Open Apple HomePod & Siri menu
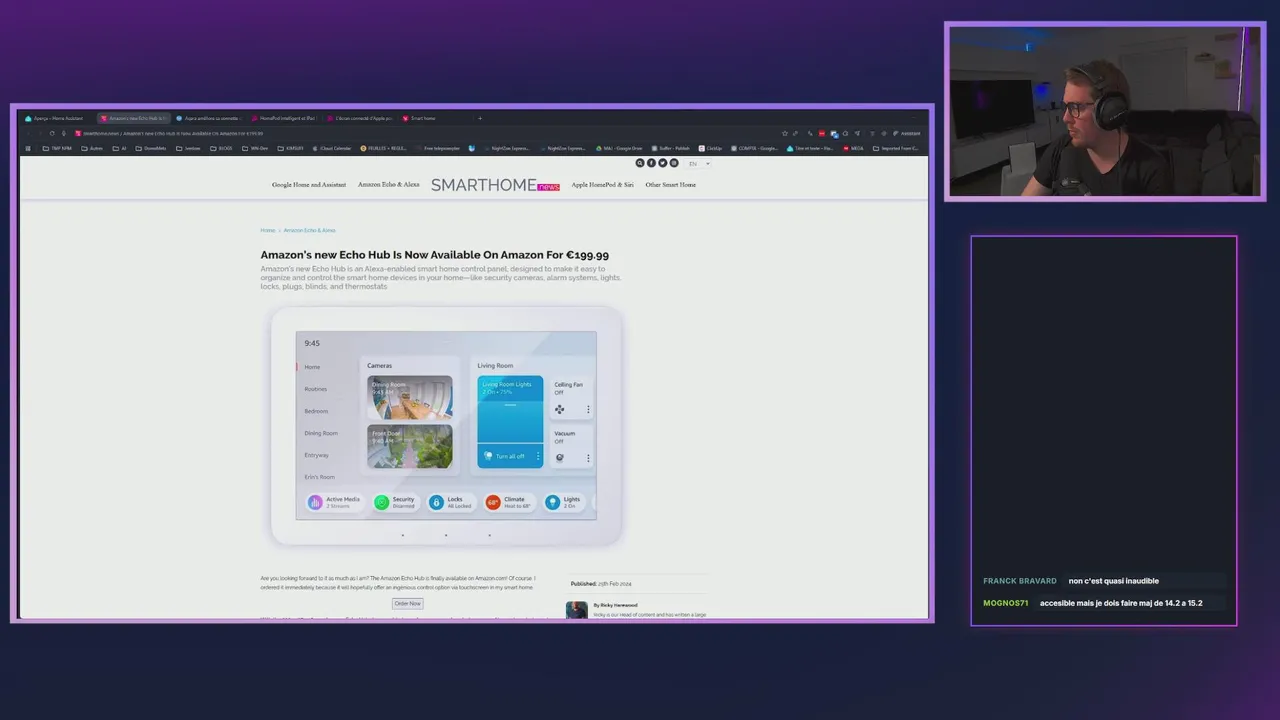This screenshot has height=720, width=1280. pos(602,185)
